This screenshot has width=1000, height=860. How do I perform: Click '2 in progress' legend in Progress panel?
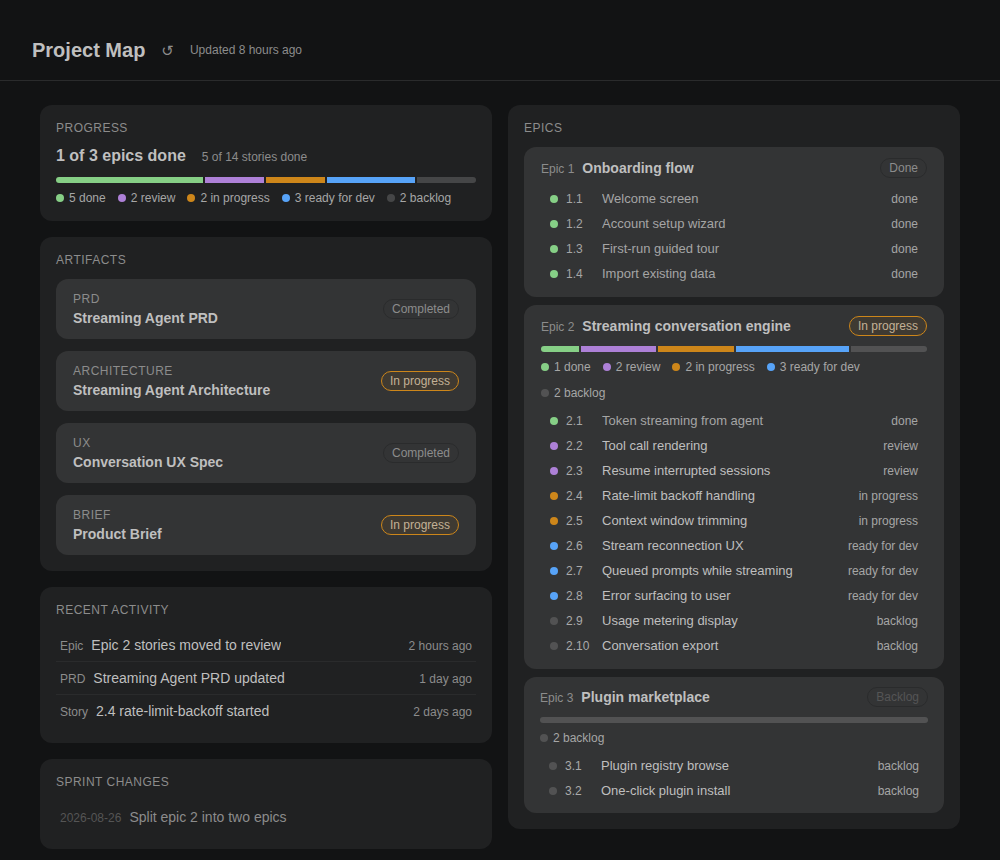tap(228, 198)
